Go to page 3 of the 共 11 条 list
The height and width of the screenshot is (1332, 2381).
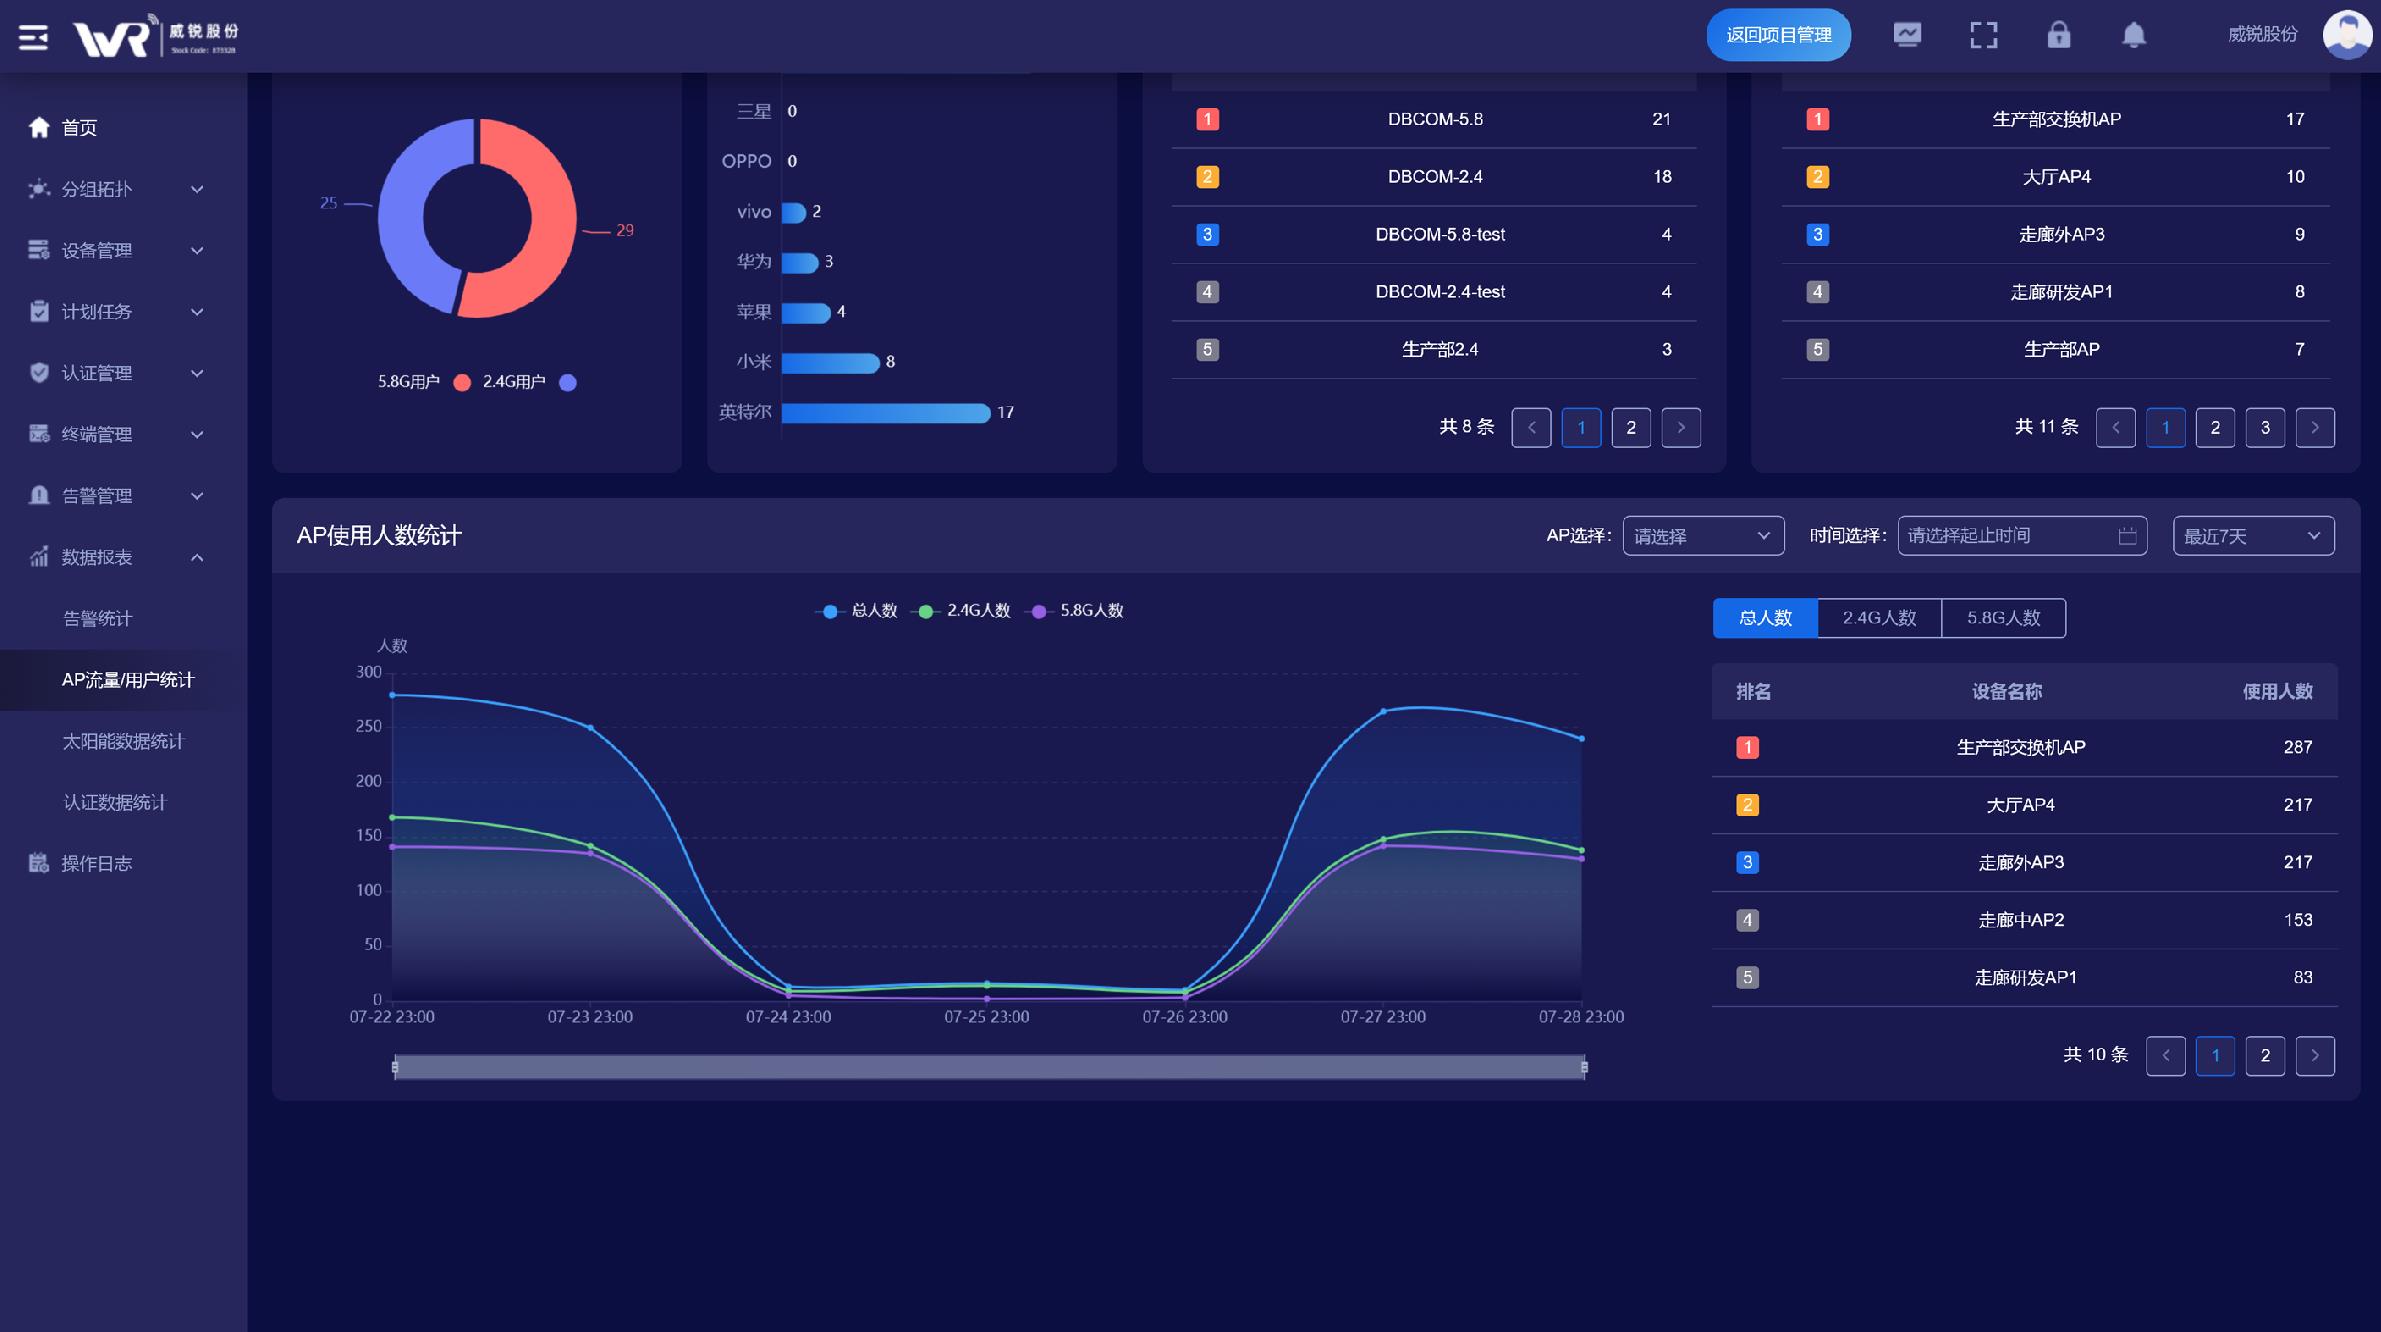coord(2265,428)
